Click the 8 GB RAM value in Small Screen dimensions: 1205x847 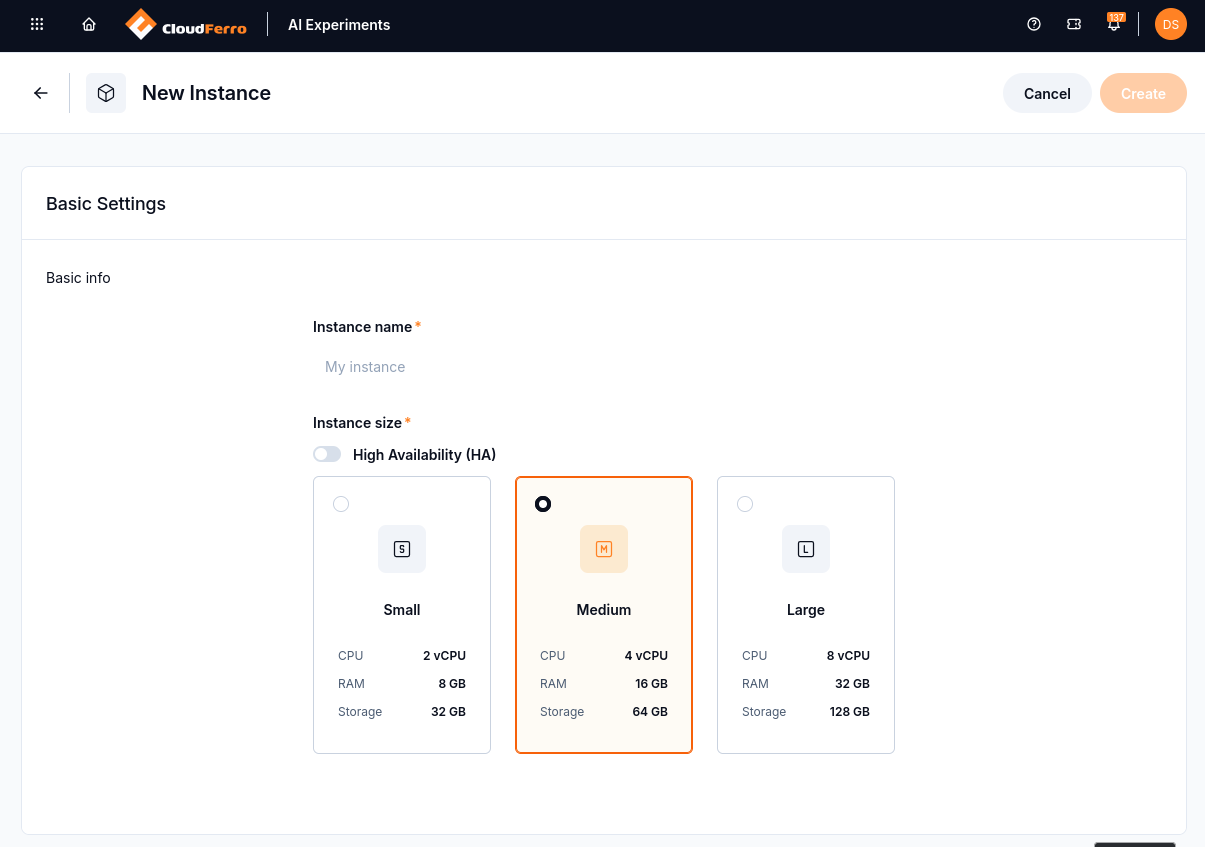(x=452, y=684)
